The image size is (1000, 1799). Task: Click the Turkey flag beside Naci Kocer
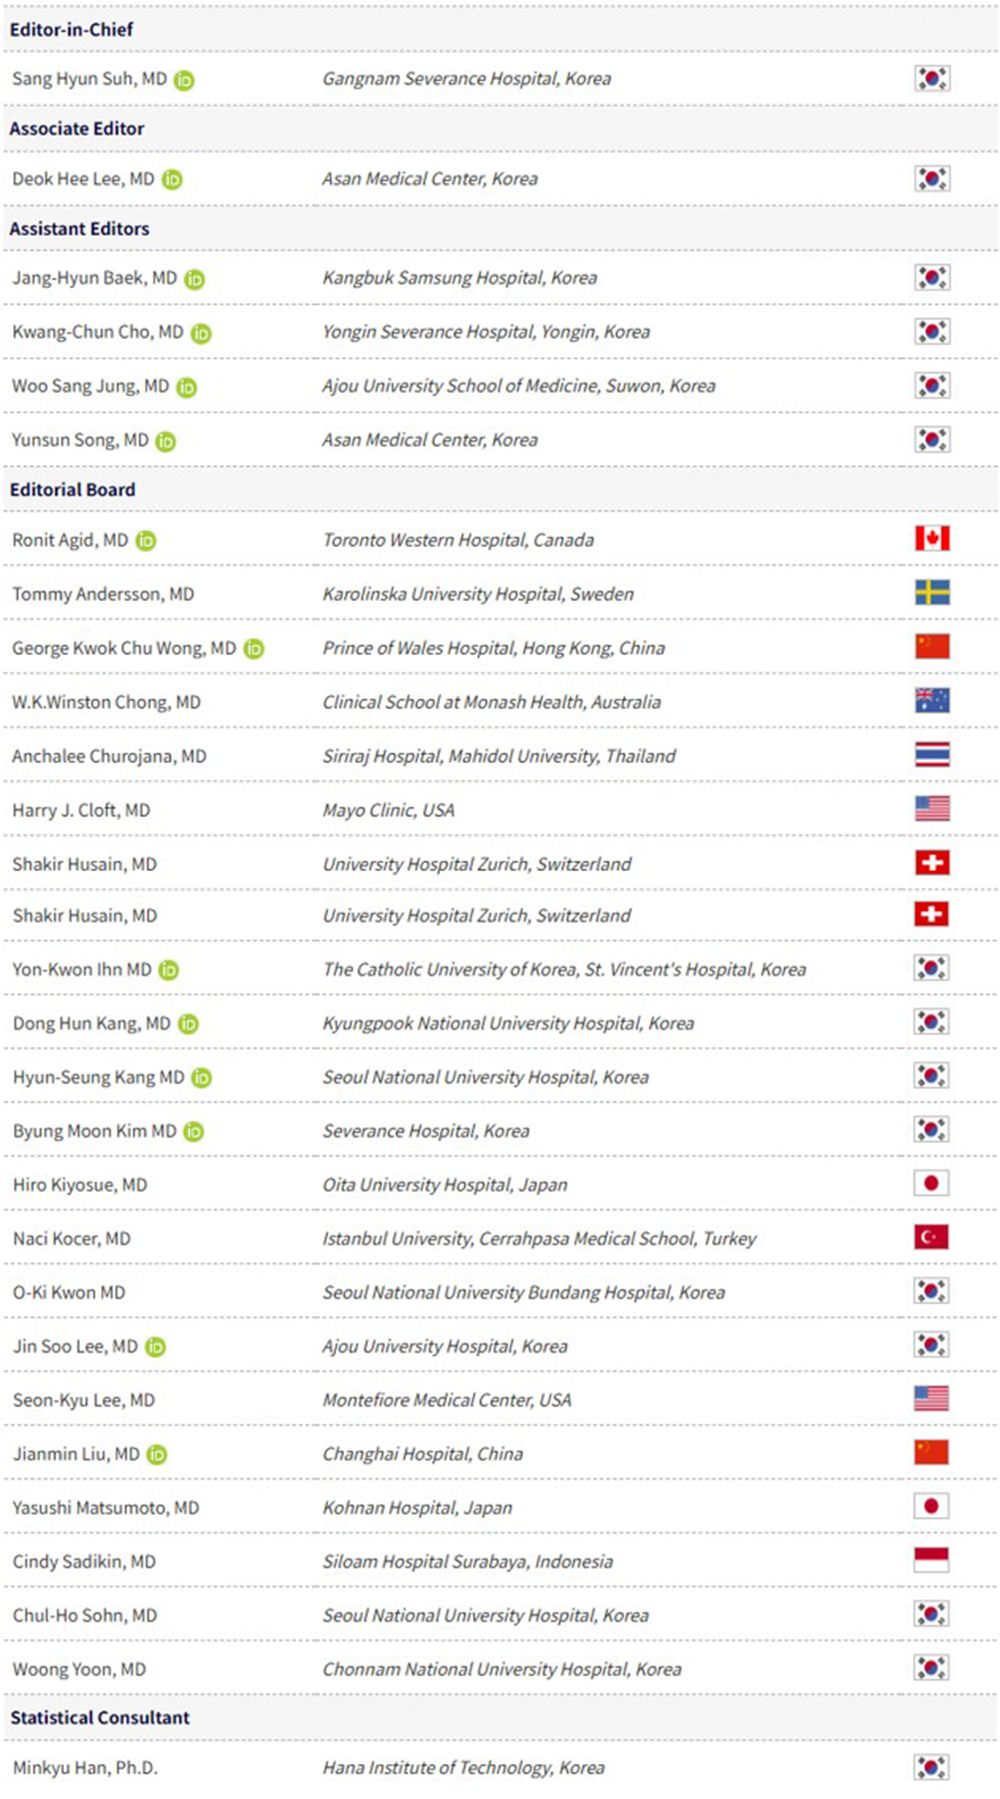[931, 1237]
